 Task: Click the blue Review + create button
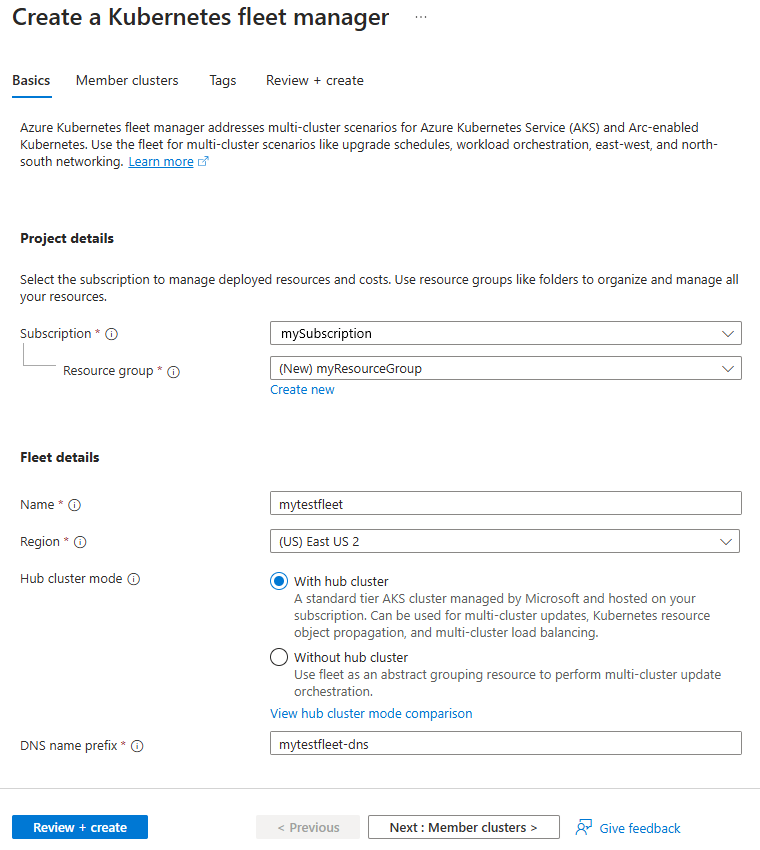[80, 827]
